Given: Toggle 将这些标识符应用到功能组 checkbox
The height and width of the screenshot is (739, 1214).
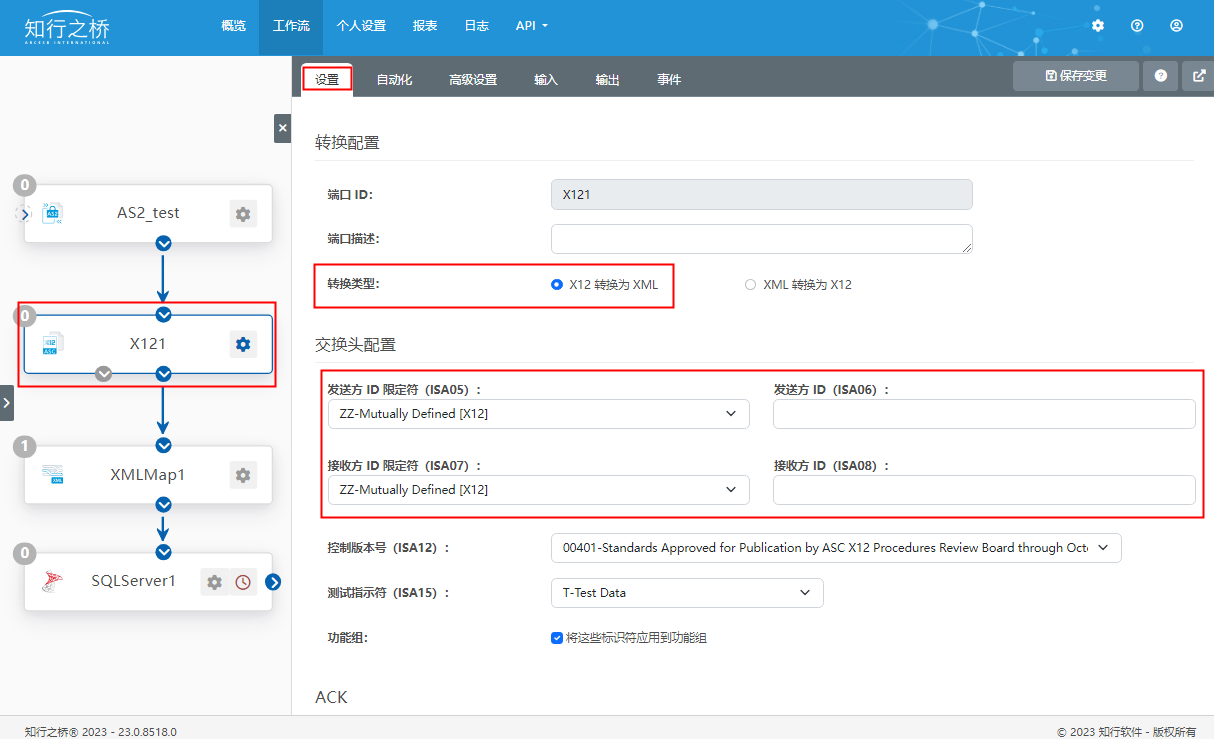Looking at the screenshot, I should click(x=557, y=638).
